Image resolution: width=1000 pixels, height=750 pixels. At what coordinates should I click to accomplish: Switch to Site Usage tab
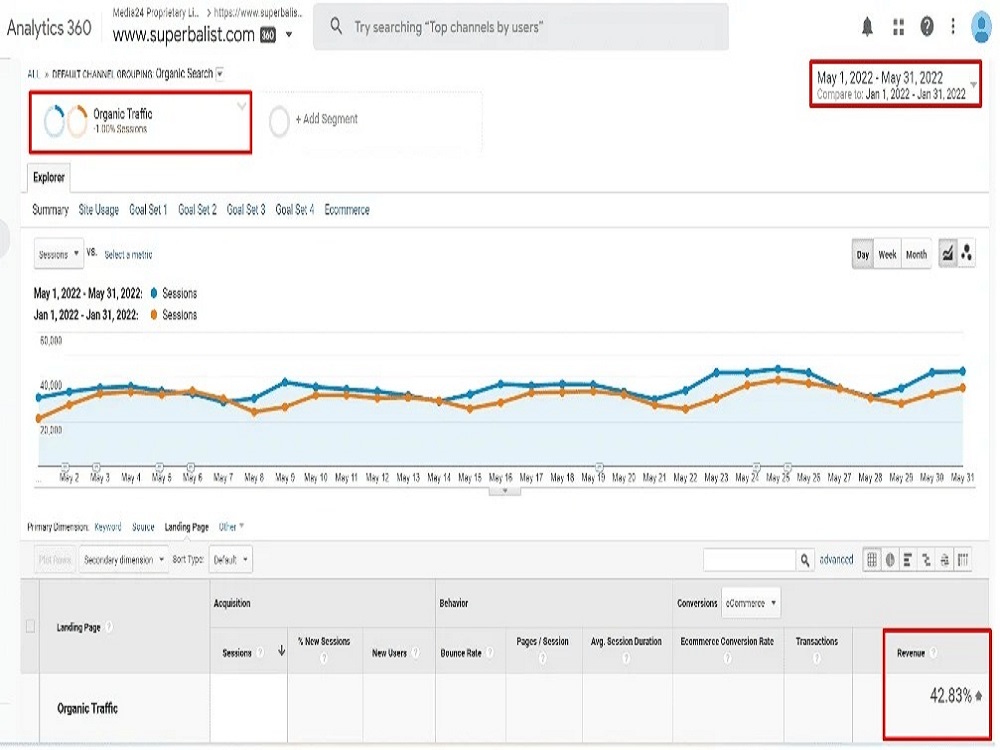point(98,210)
